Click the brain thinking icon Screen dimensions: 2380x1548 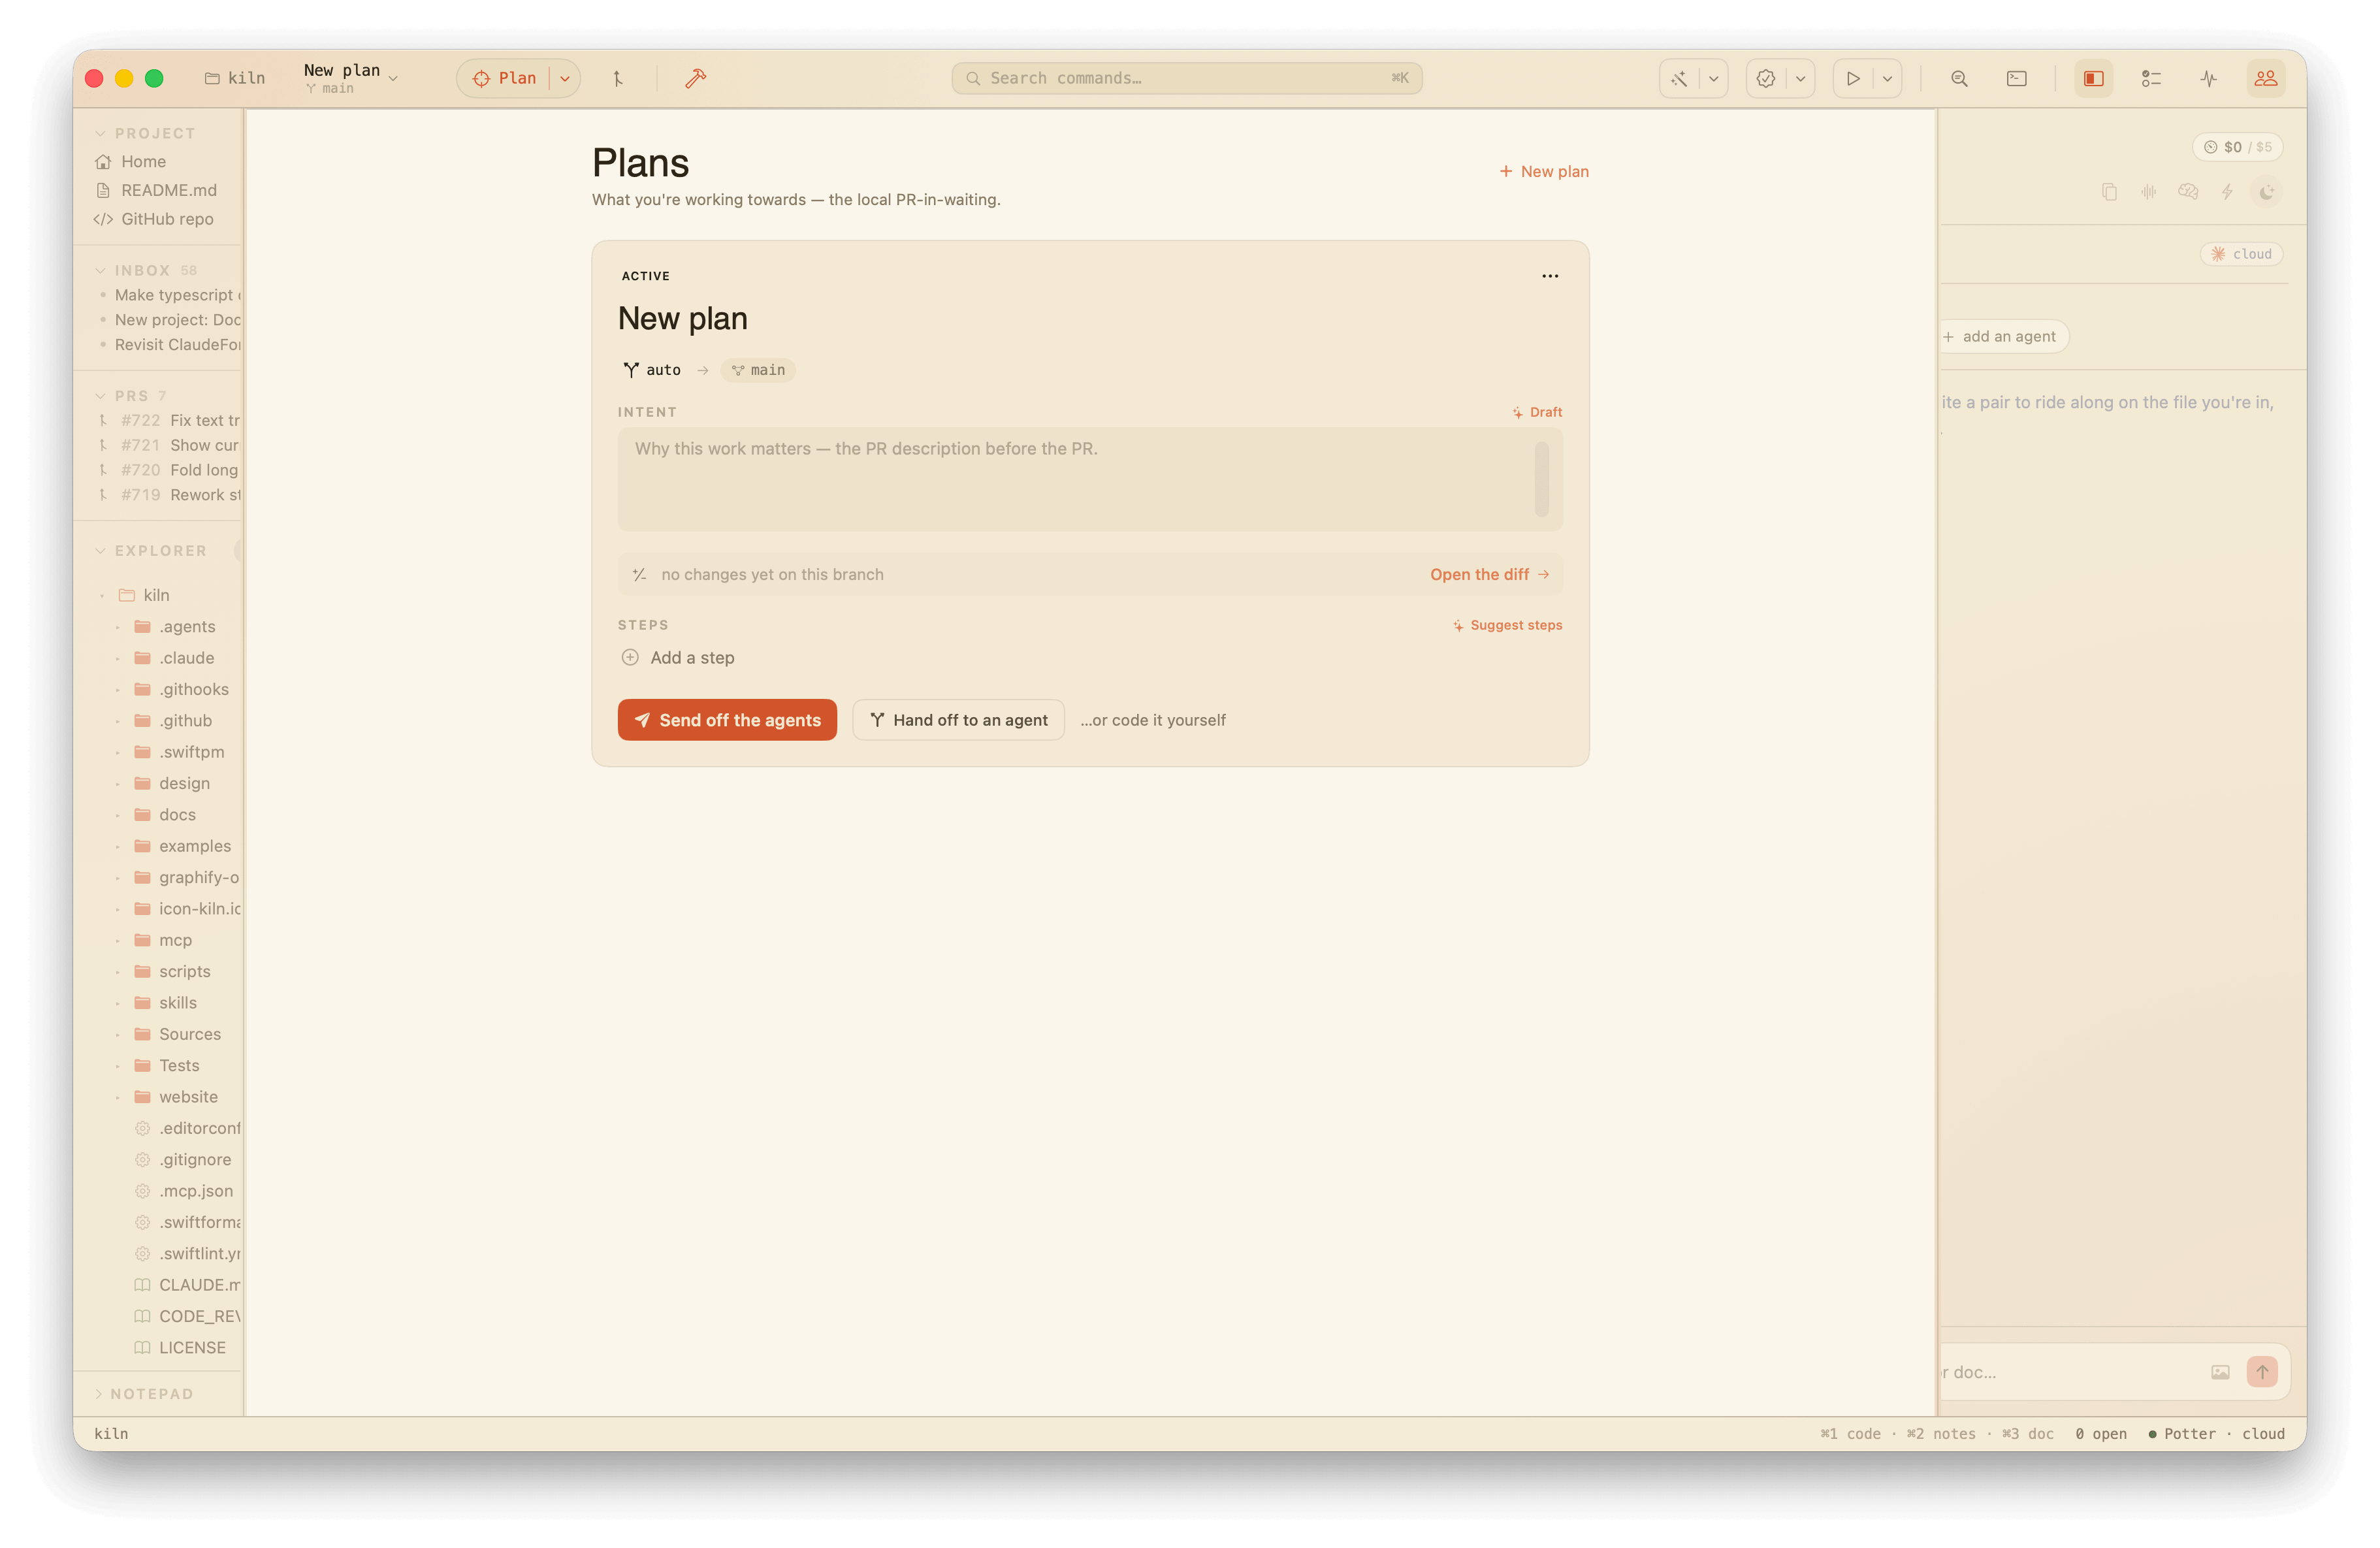coord(2188,192)
